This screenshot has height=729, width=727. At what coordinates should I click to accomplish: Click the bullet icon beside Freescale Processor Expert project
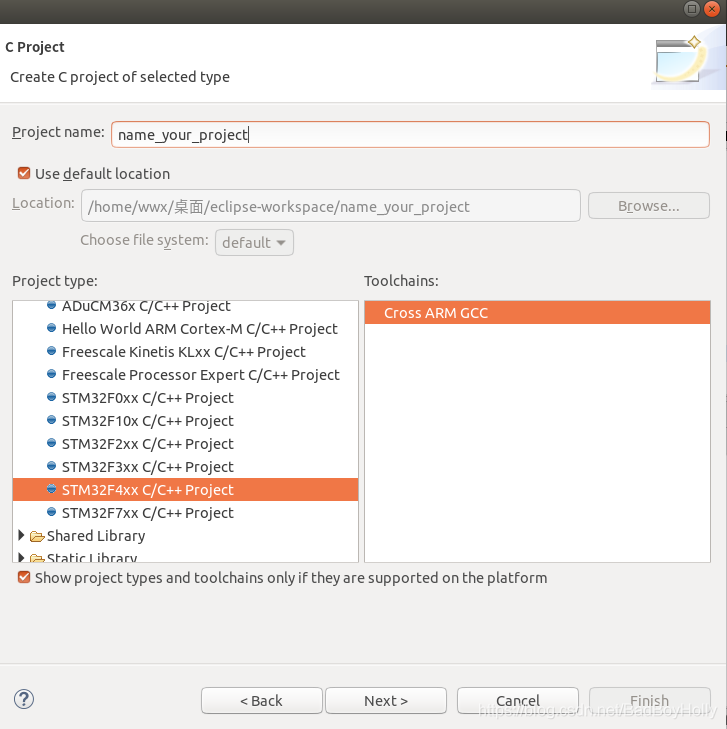pos(52,374)
